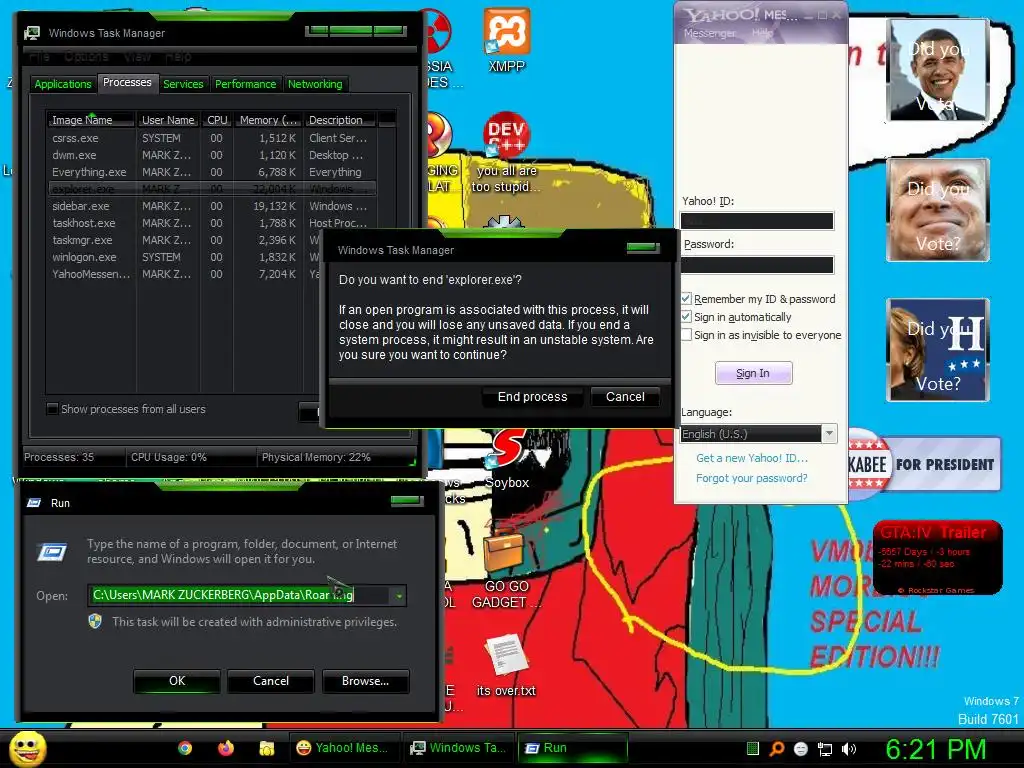1024x768 pixels.
Task: Open the network tray icon
Action: [x=825, y=749]
